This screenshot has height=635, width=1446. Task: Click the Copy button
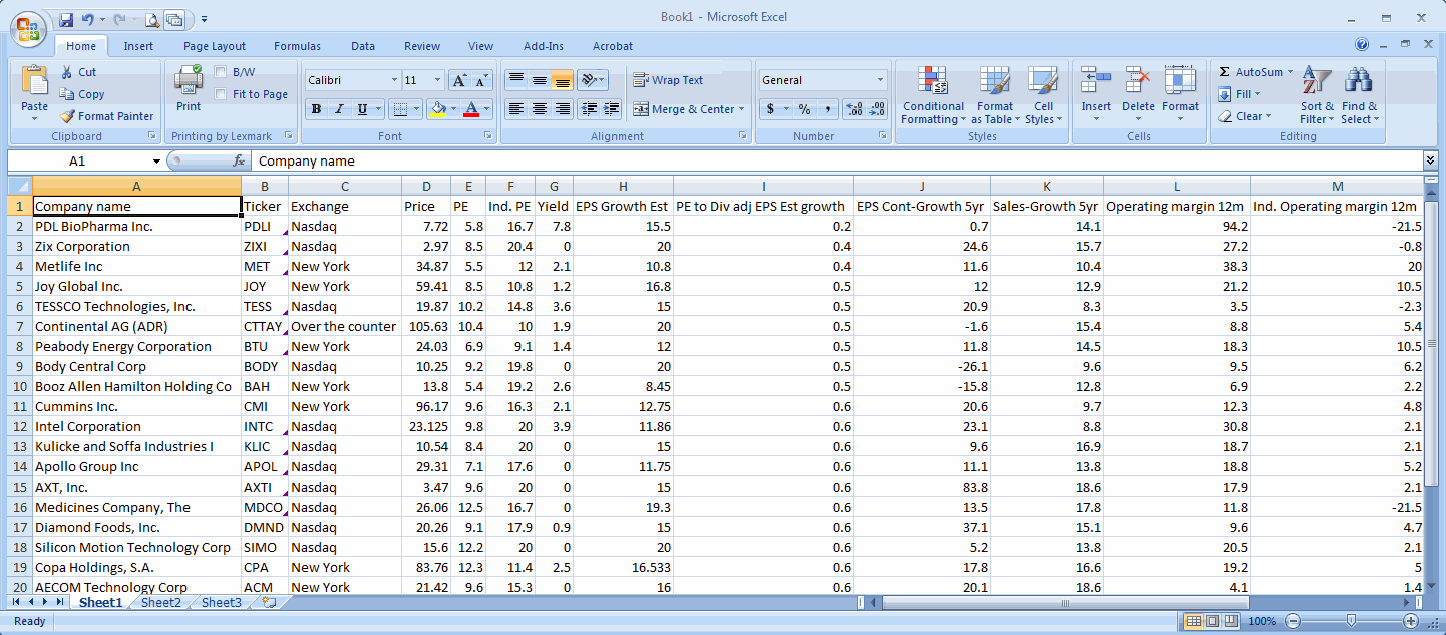tap(82, 94)
